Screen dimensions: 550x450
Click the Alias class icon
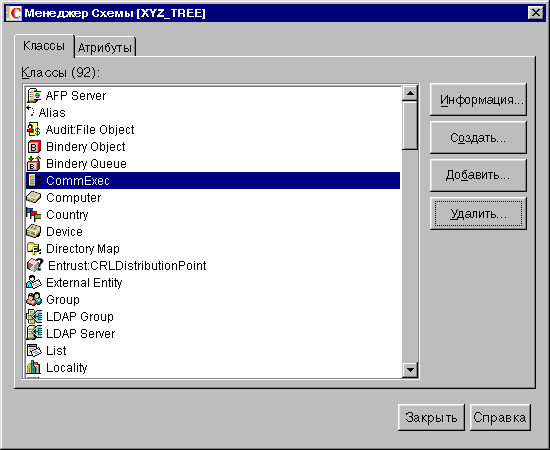point(31,112)
